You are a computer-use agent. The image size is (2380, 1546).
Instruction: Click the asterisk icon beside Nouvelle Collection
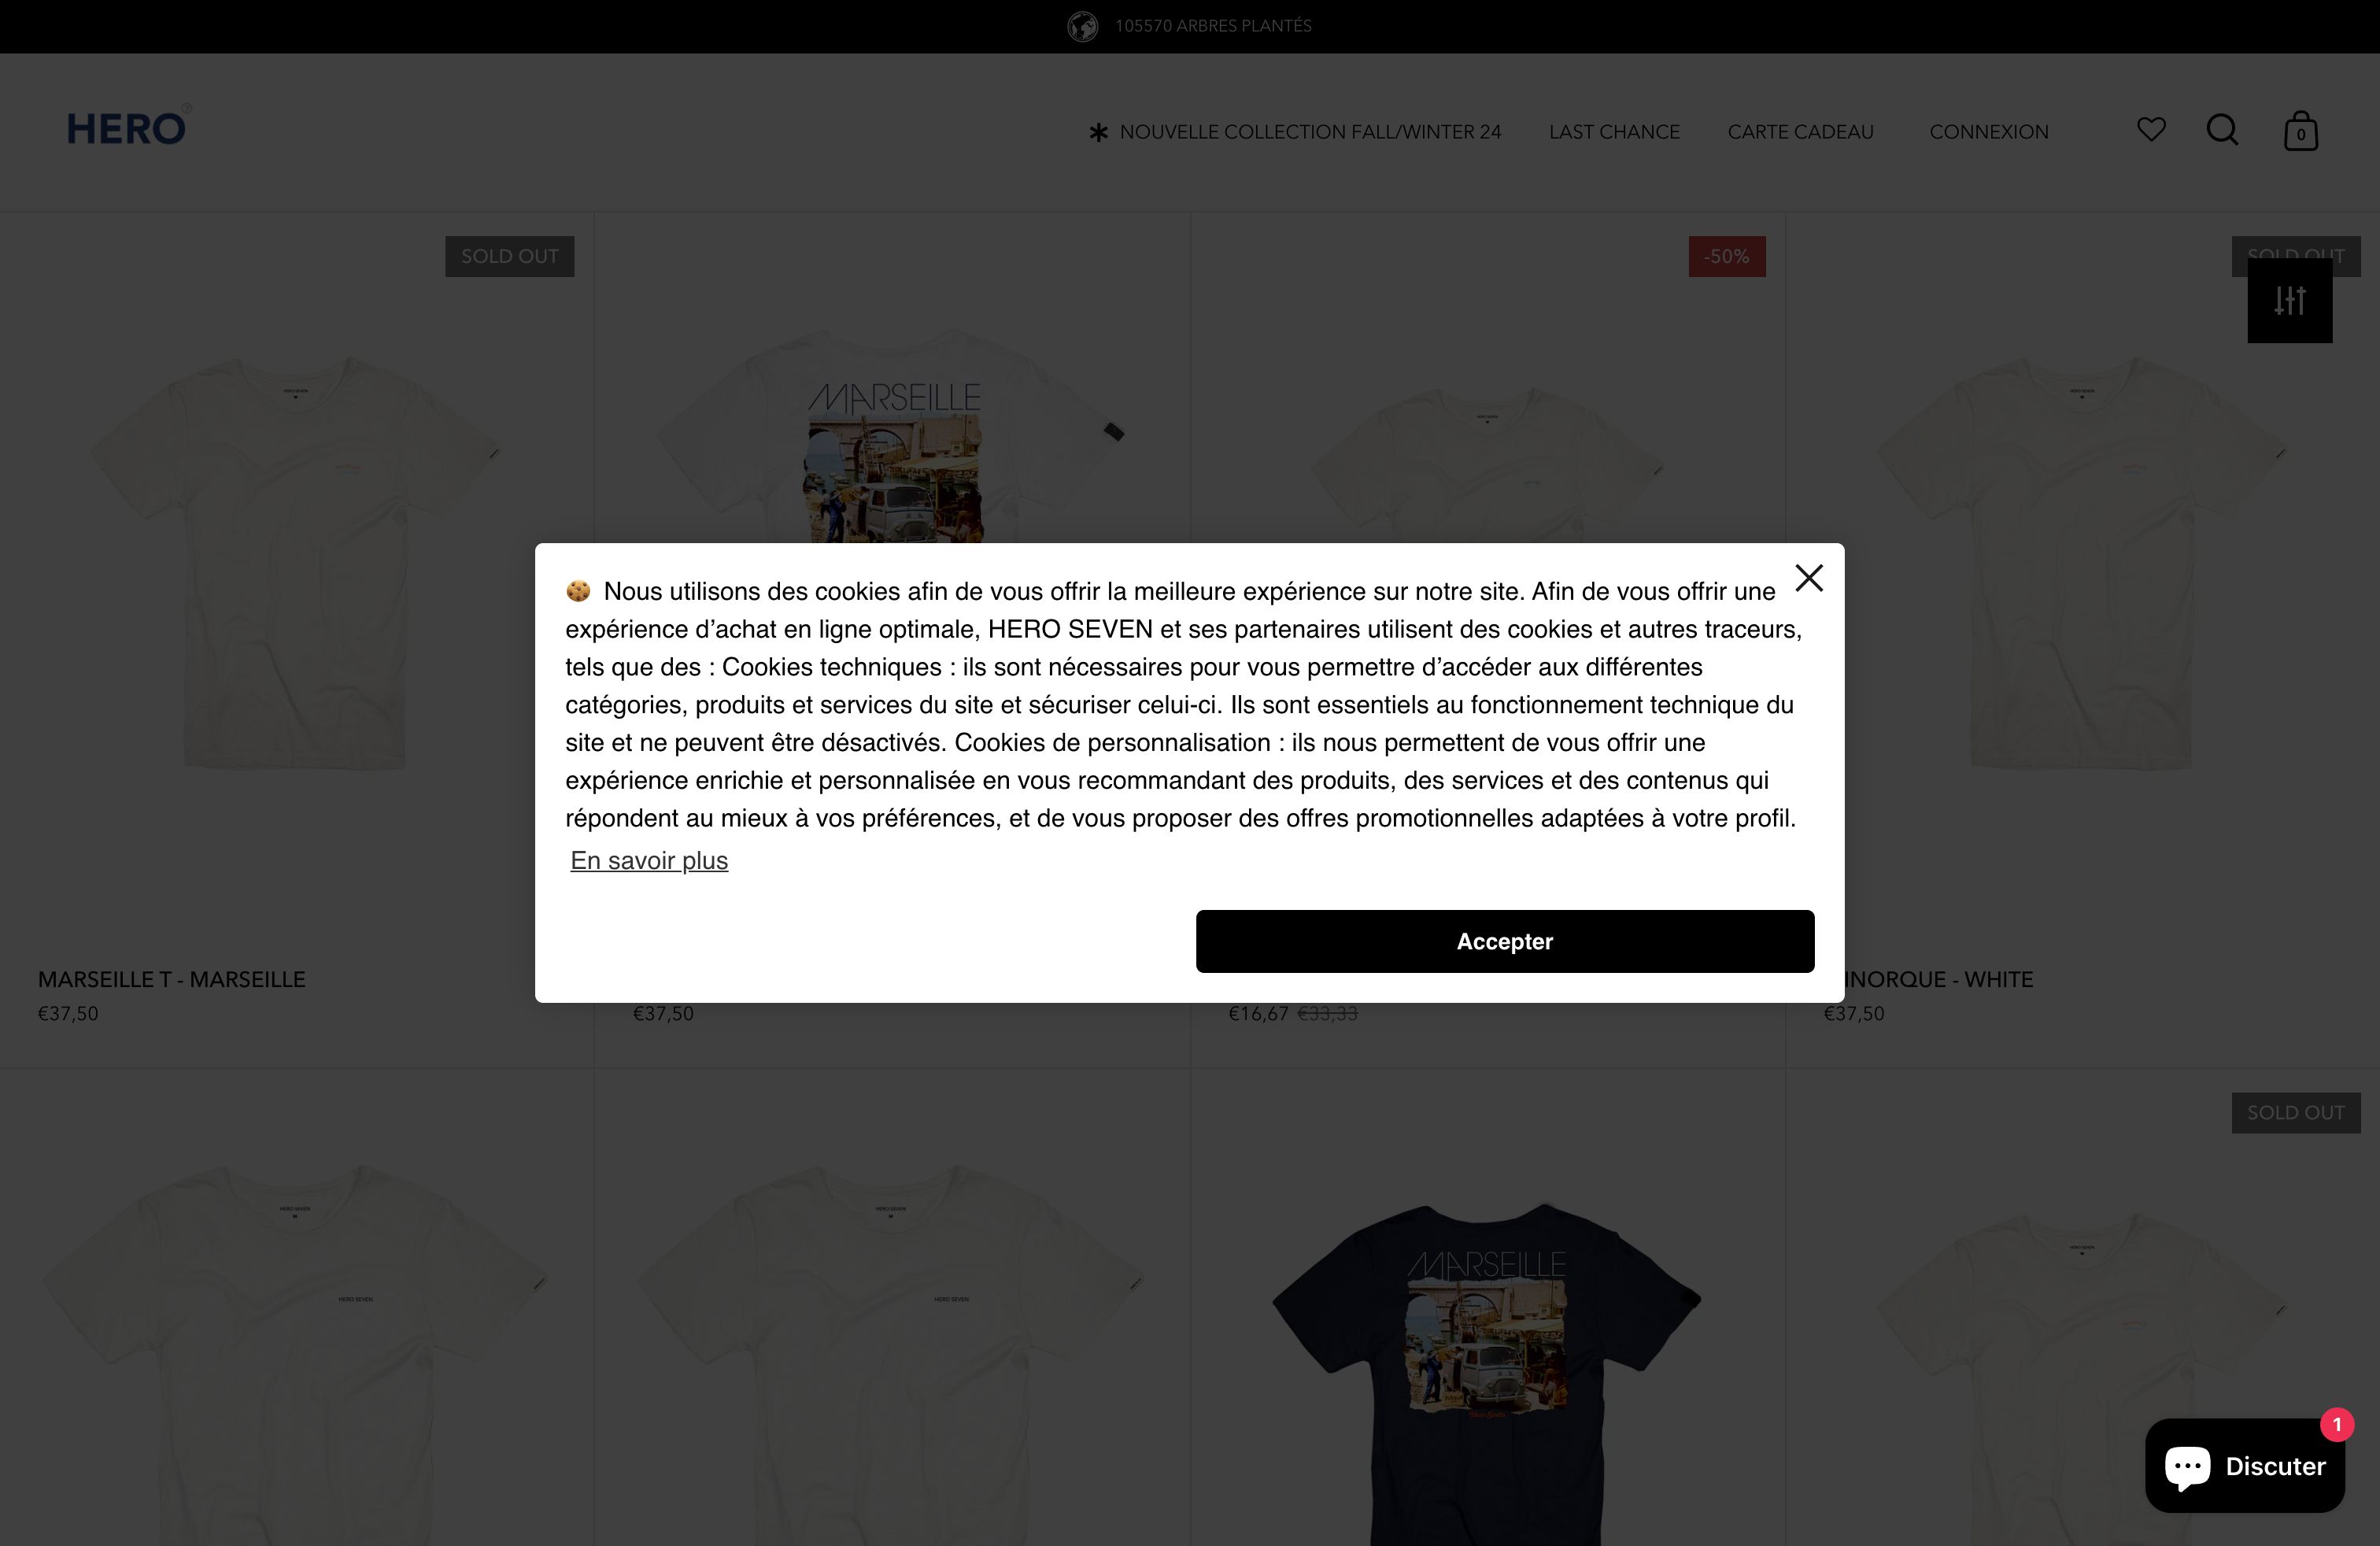coord(1098,132)
